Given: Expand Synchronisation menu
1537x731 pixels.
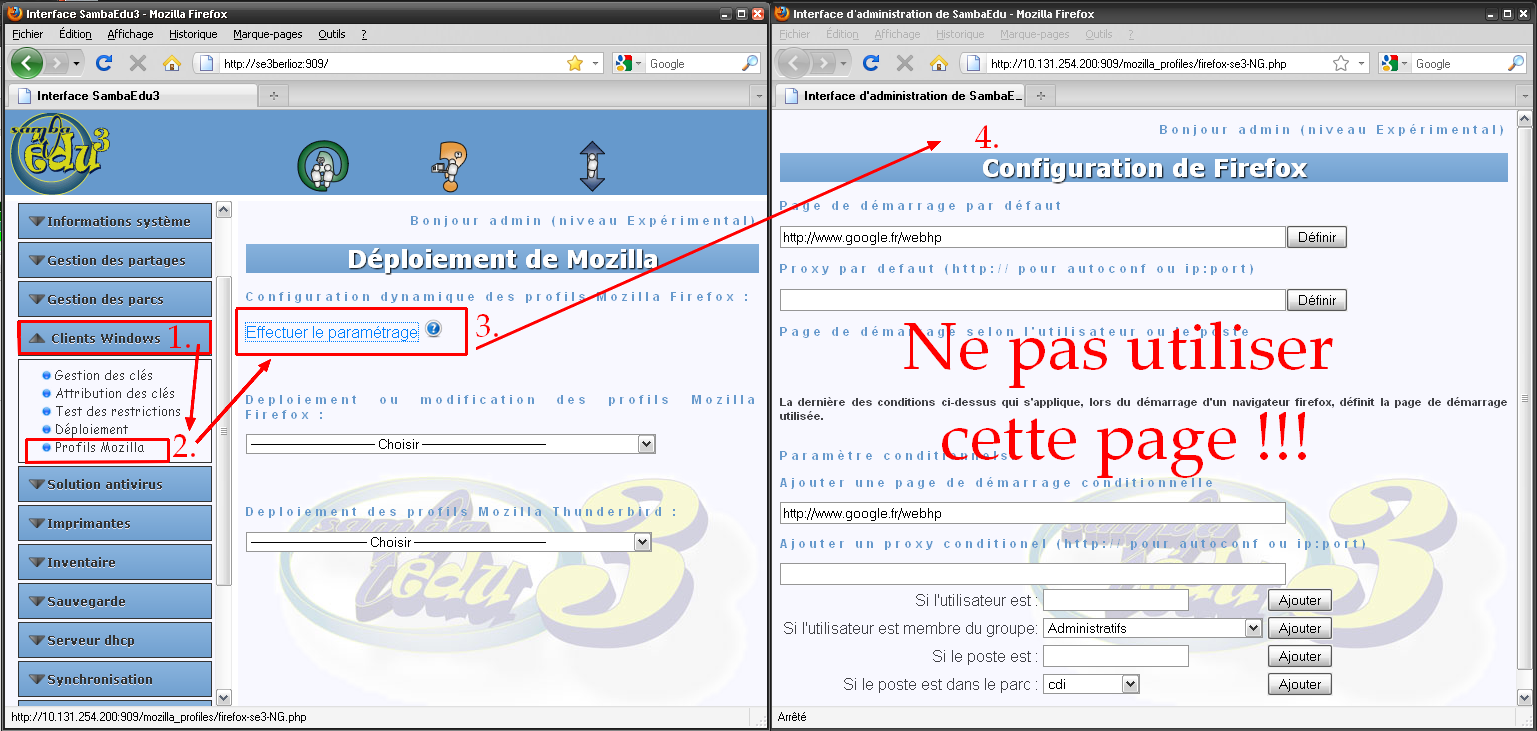Looking at the screenshot, I should click(115, 679).
